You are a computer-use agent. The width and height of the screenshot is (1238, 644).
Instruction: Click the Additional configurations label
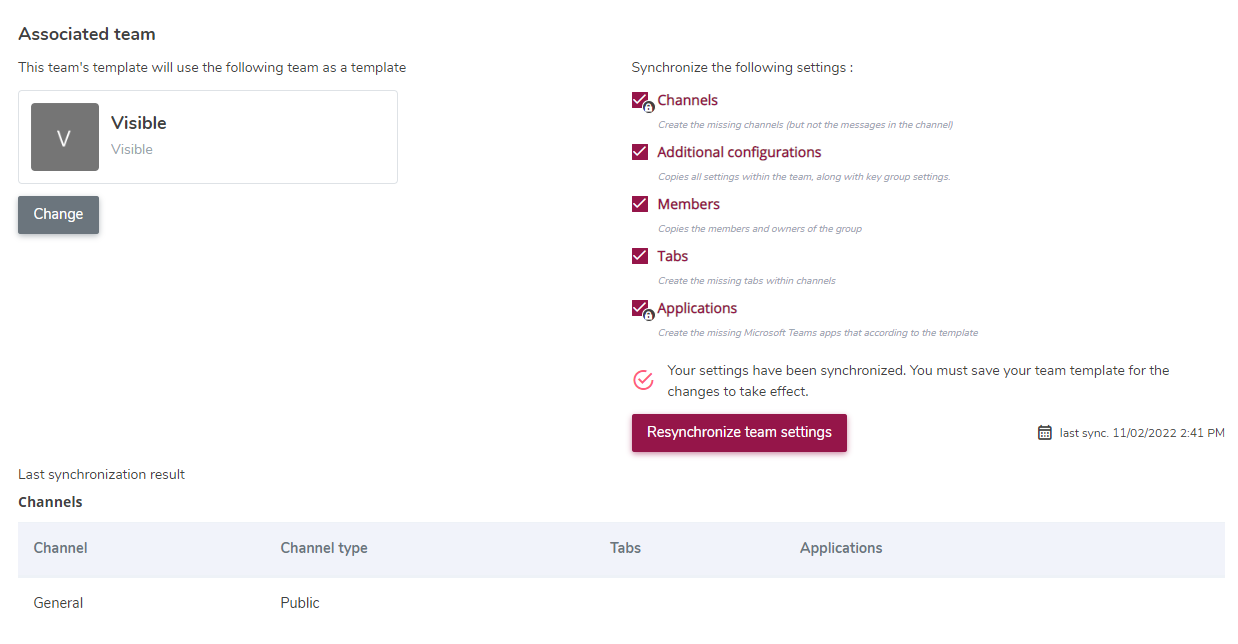click(739, 152)
